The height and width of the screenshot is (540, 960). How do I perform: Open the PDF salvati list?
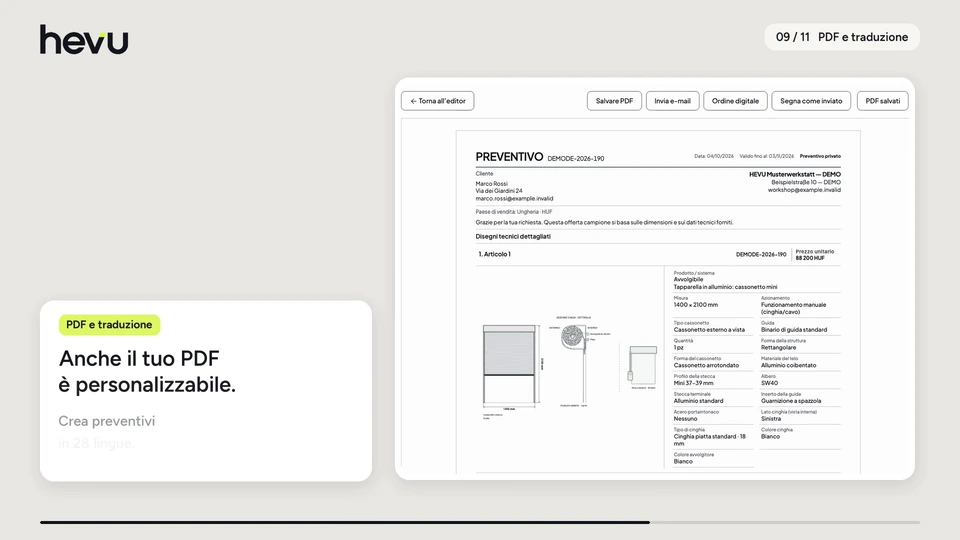tap(882, 101)
